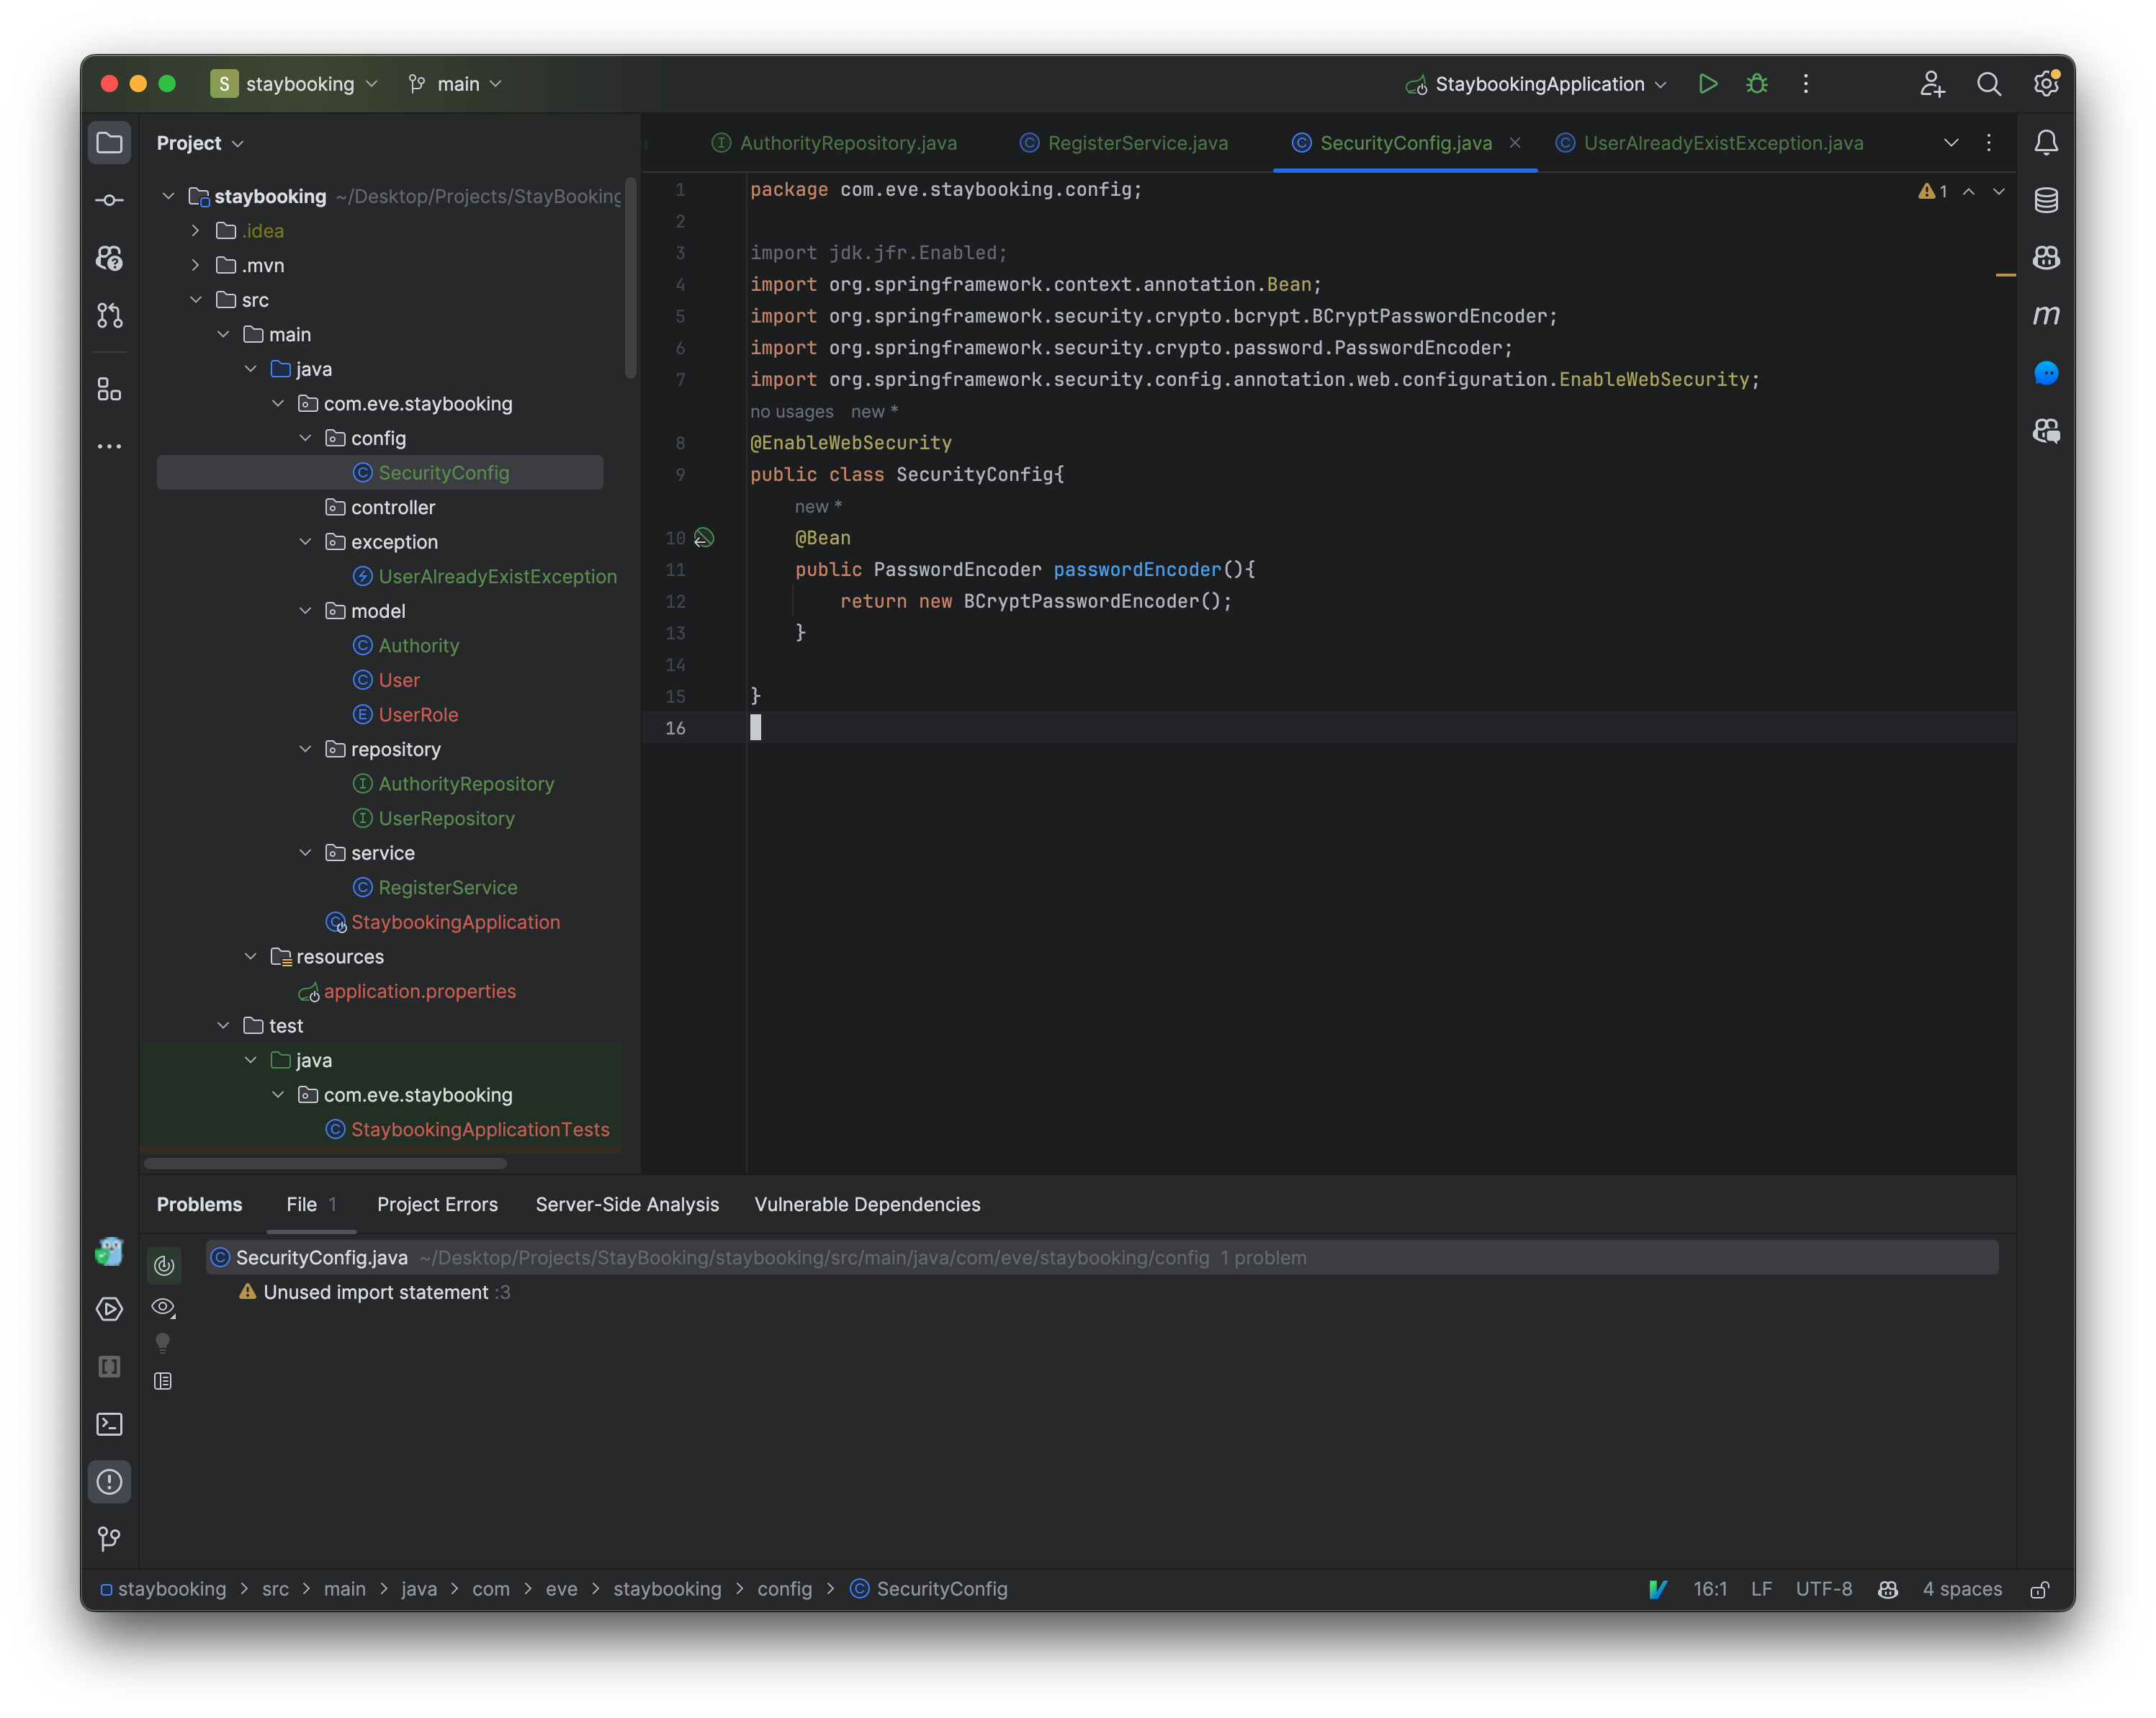Open the Commit tool window
Viewport: 2156px width, 1718px height.
pyautogui.click(x=110, y=199)
